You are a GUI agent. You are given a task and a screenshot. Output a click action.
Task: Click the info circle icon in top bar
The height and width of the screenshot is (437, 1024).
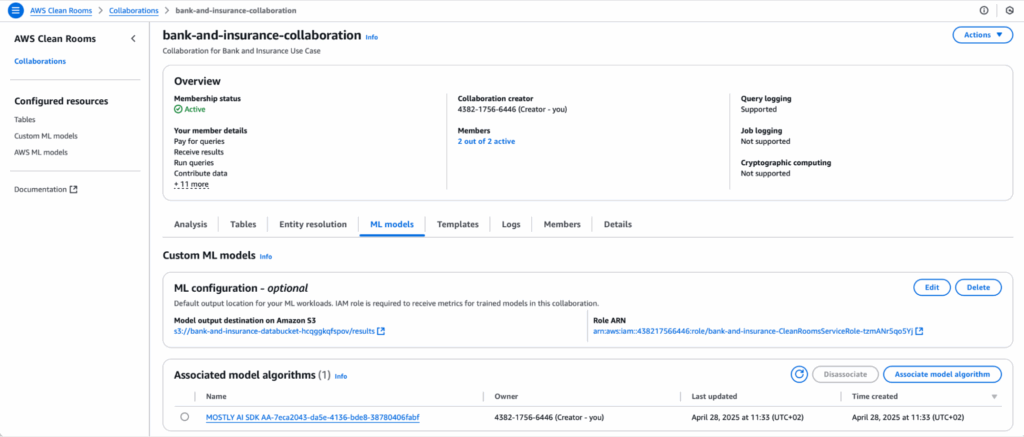pos(984,10)
